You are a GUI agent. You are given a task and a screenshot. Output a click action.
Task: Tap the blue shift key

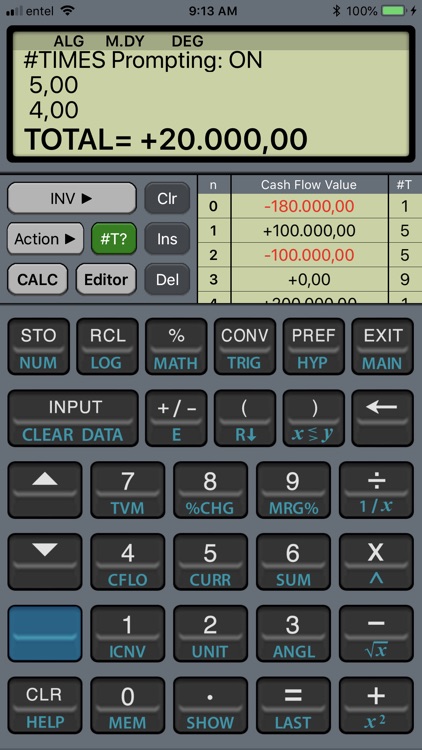45,633
